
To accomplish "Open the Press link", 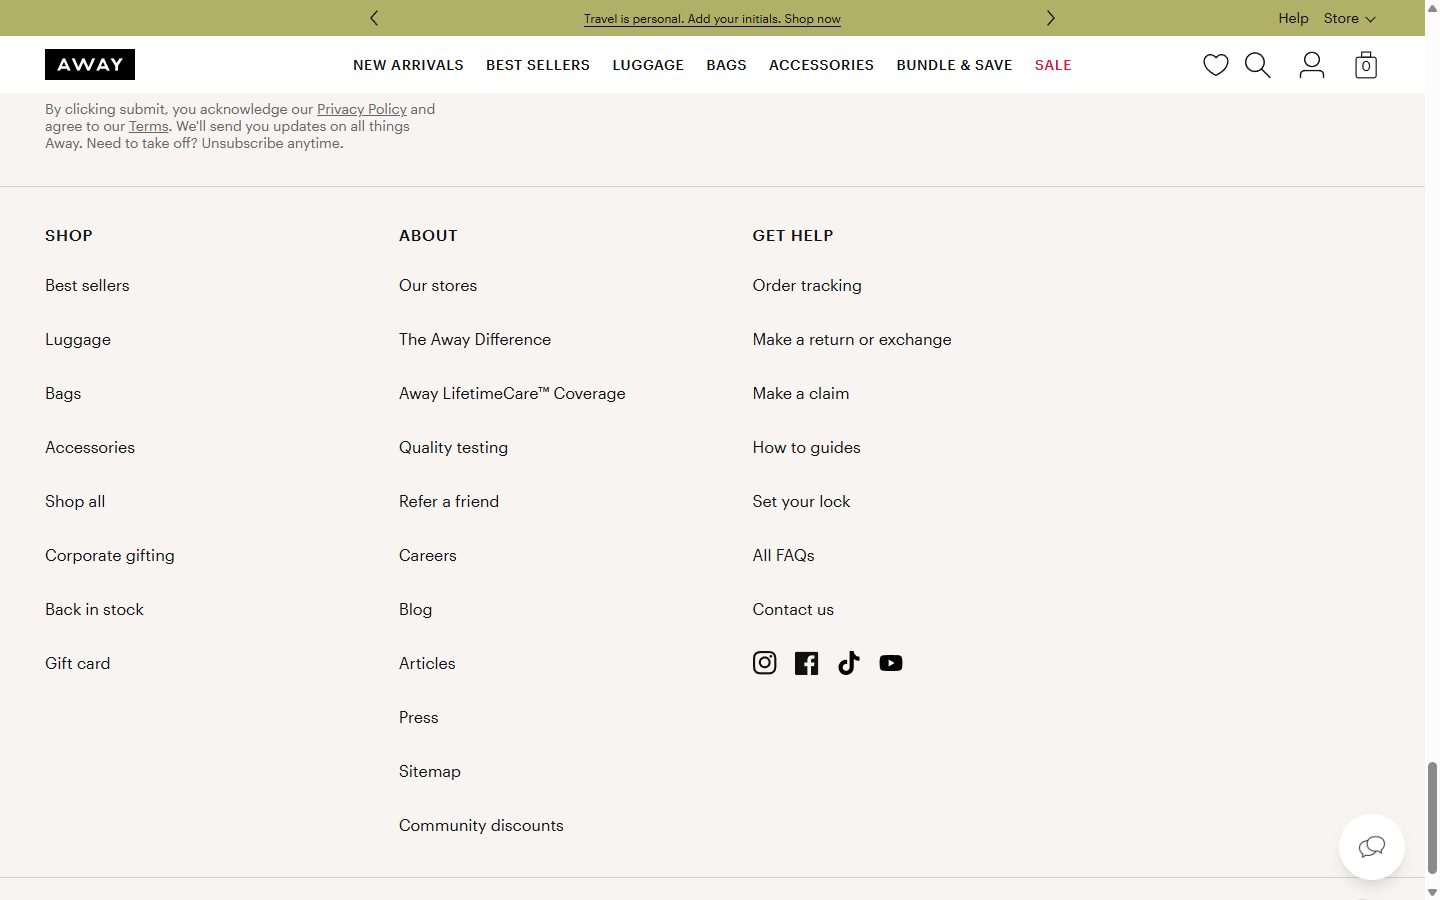I will pos(419,717).
